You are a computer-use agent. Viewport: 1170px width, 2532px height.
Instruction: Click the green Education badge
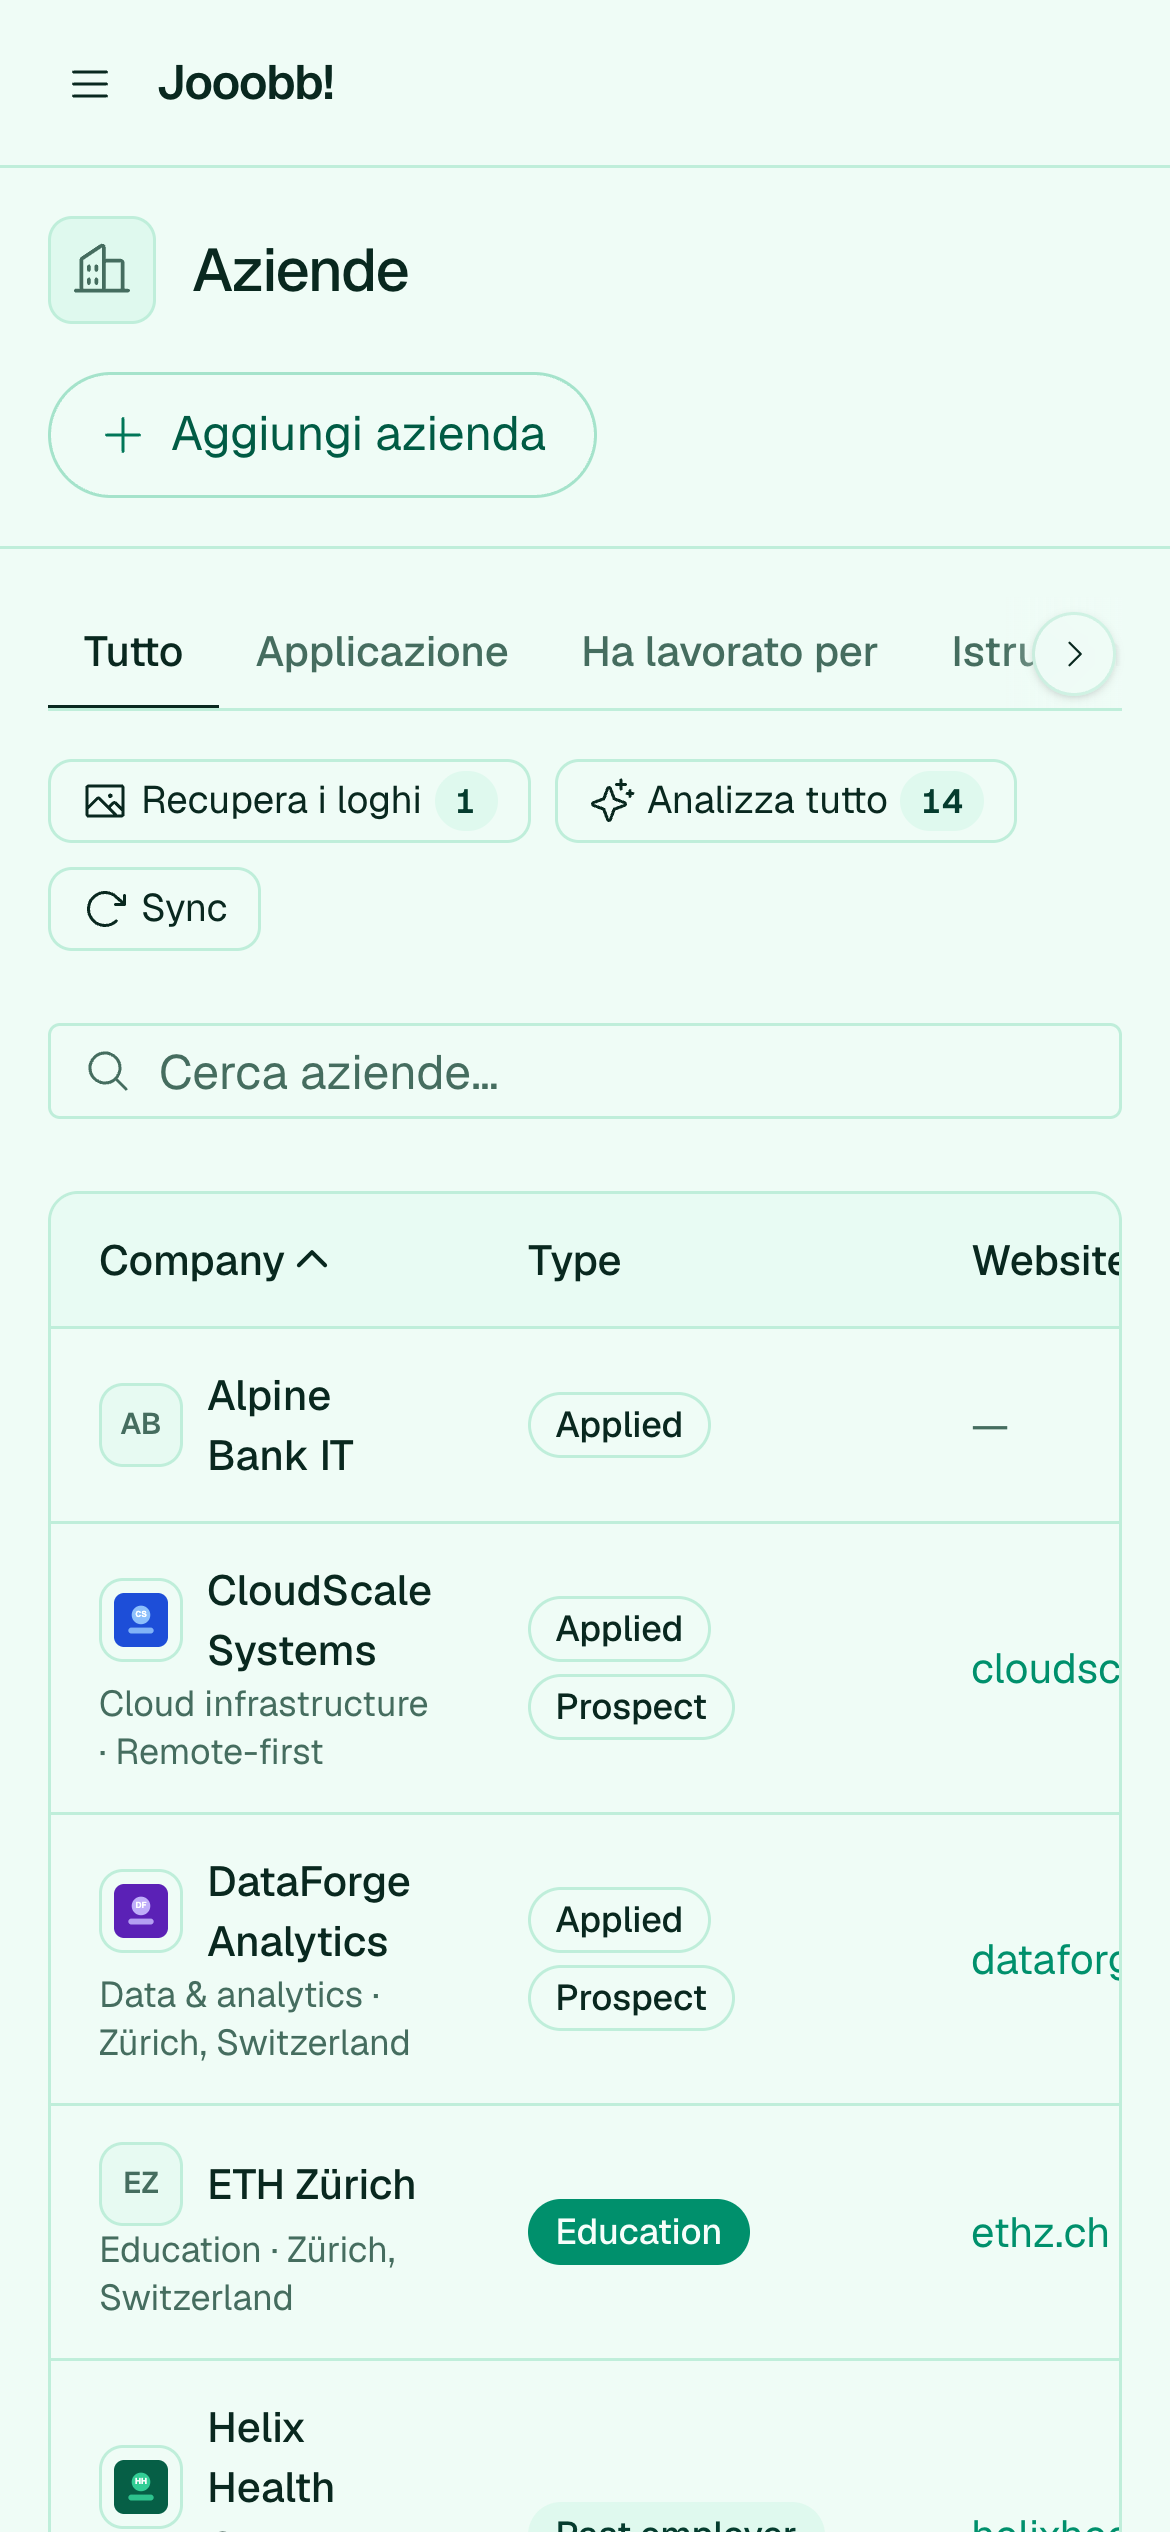(x=638, y=2232)
